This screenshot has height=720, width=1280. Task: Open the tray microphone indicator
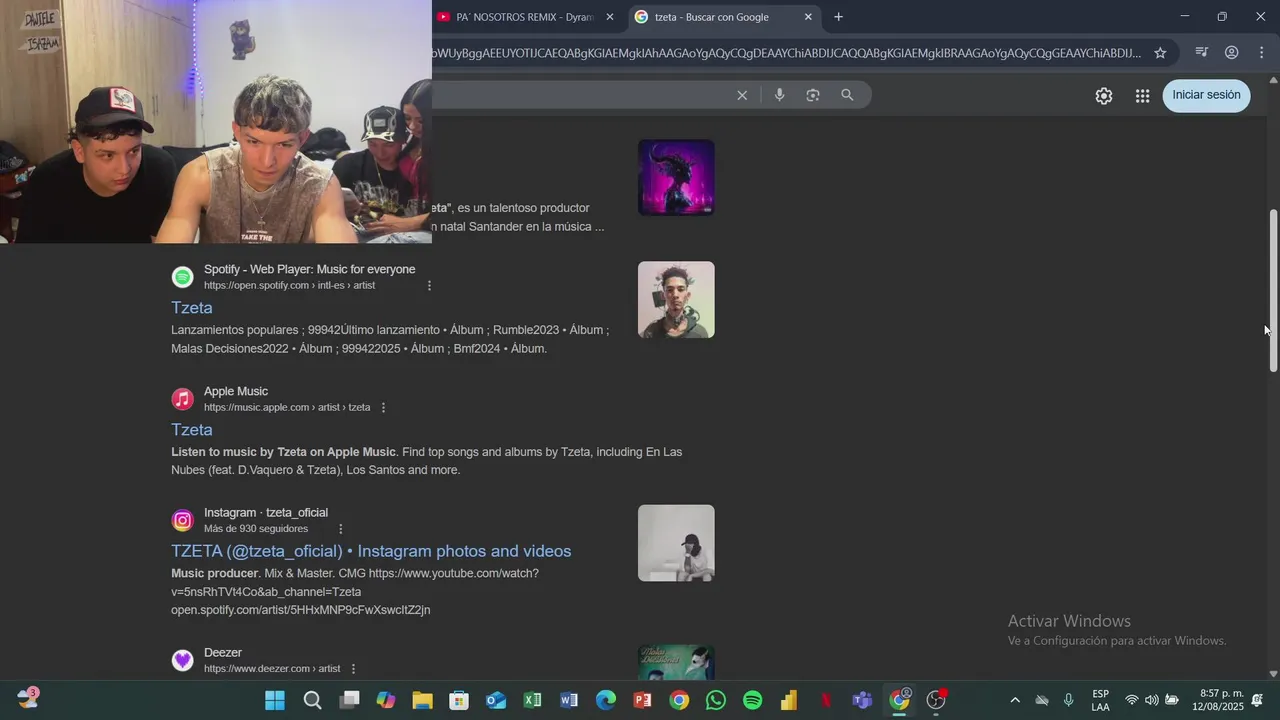click(x=1069, y=700)
